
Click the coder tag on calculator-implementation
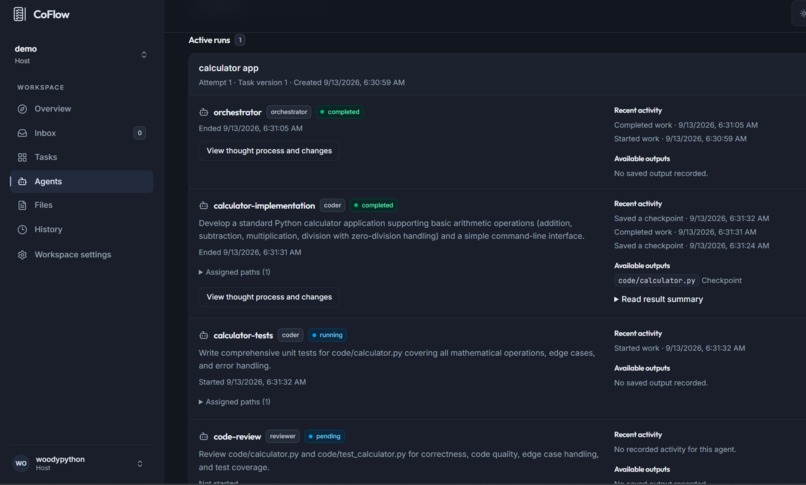coord(332,206)
